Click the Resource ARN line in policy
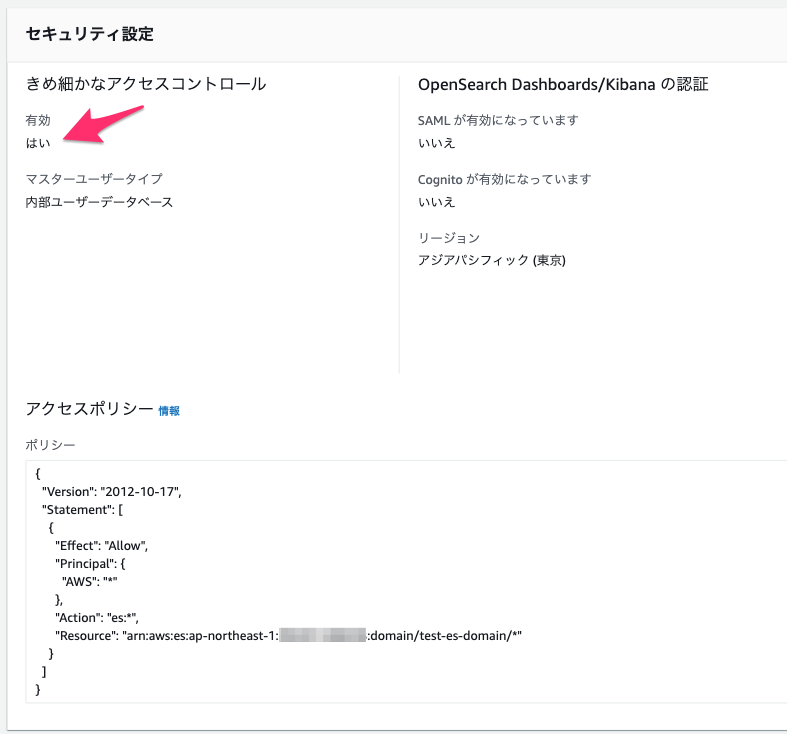787x734 pixels. click(289, 636)
